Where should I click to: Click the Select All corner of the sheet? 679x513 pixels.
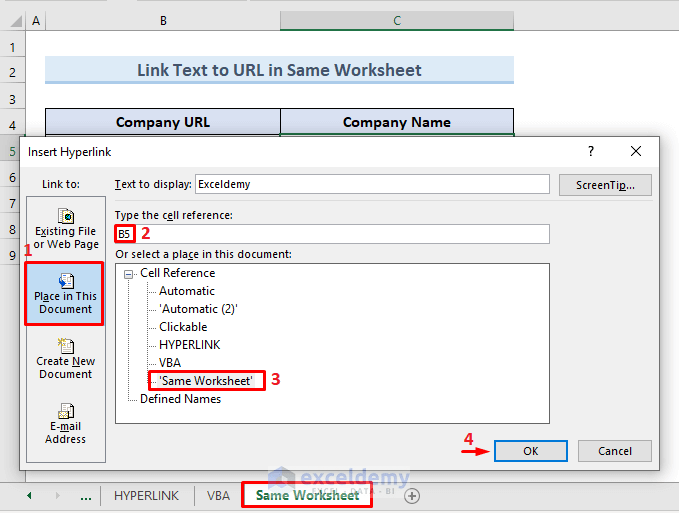[15, 20]
